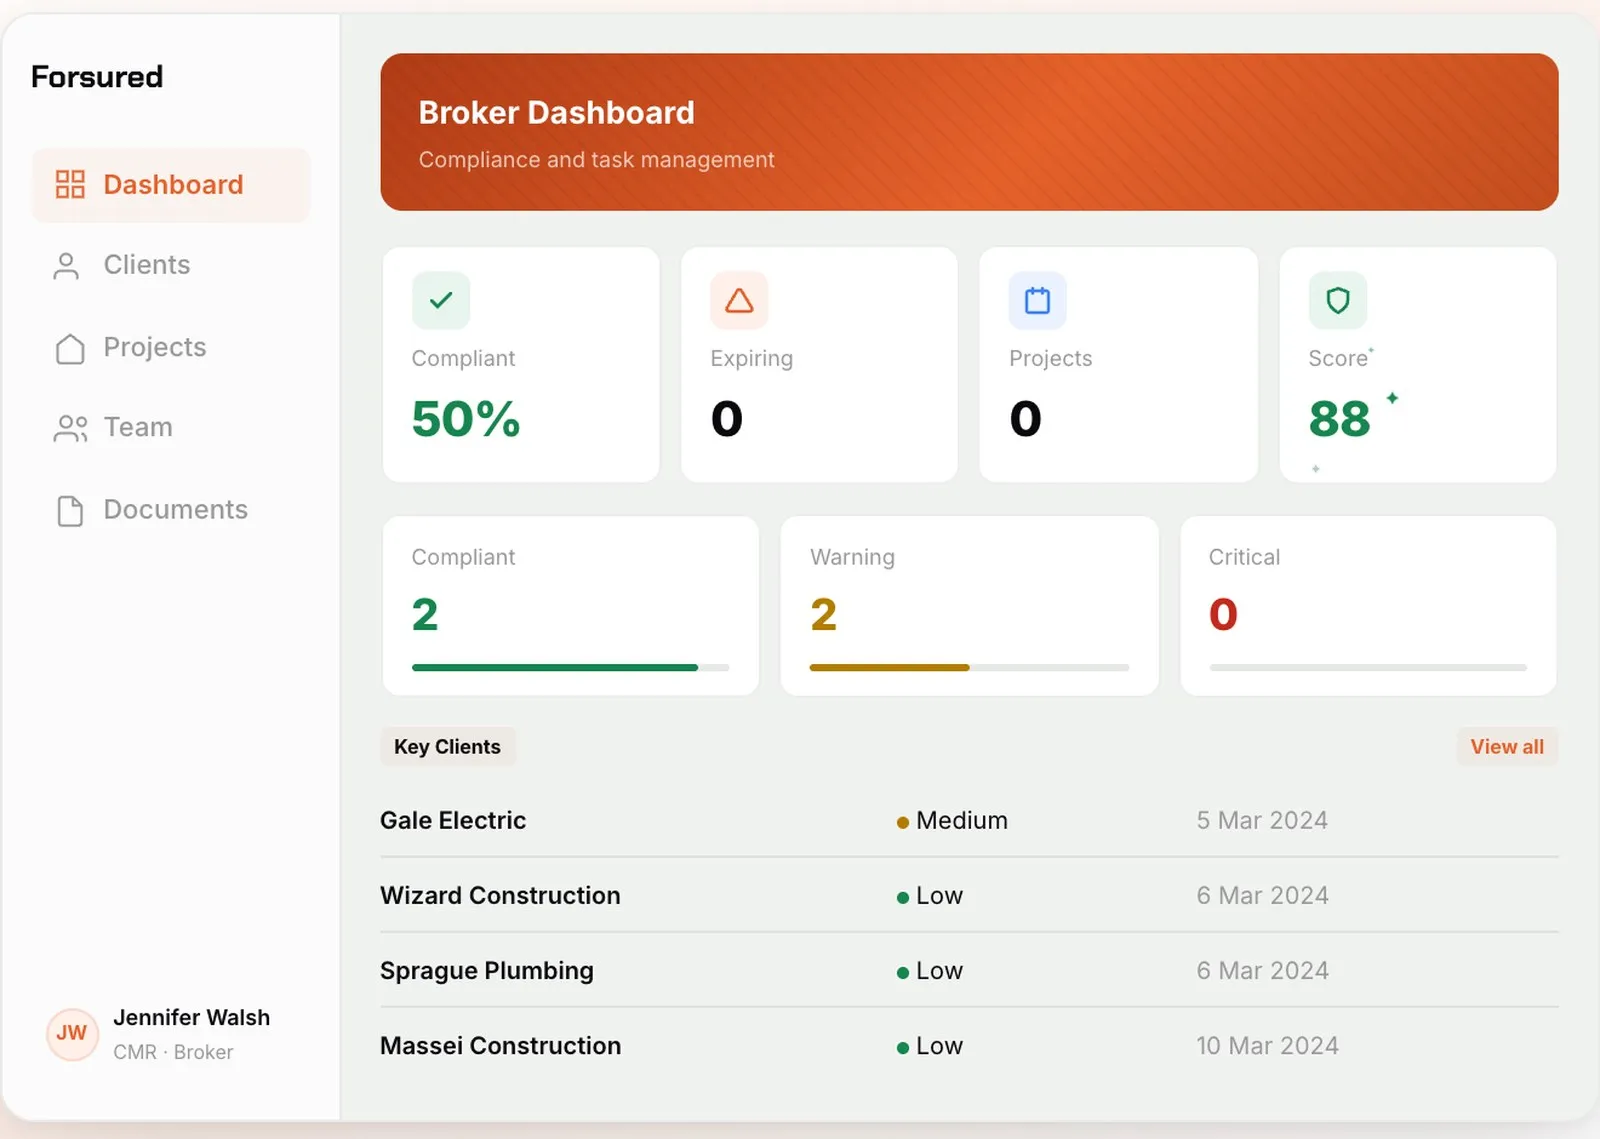The image size is (1600, 1139).
Task: Click the 5 Mar 2024 date
Action: tap(1262, 820)
